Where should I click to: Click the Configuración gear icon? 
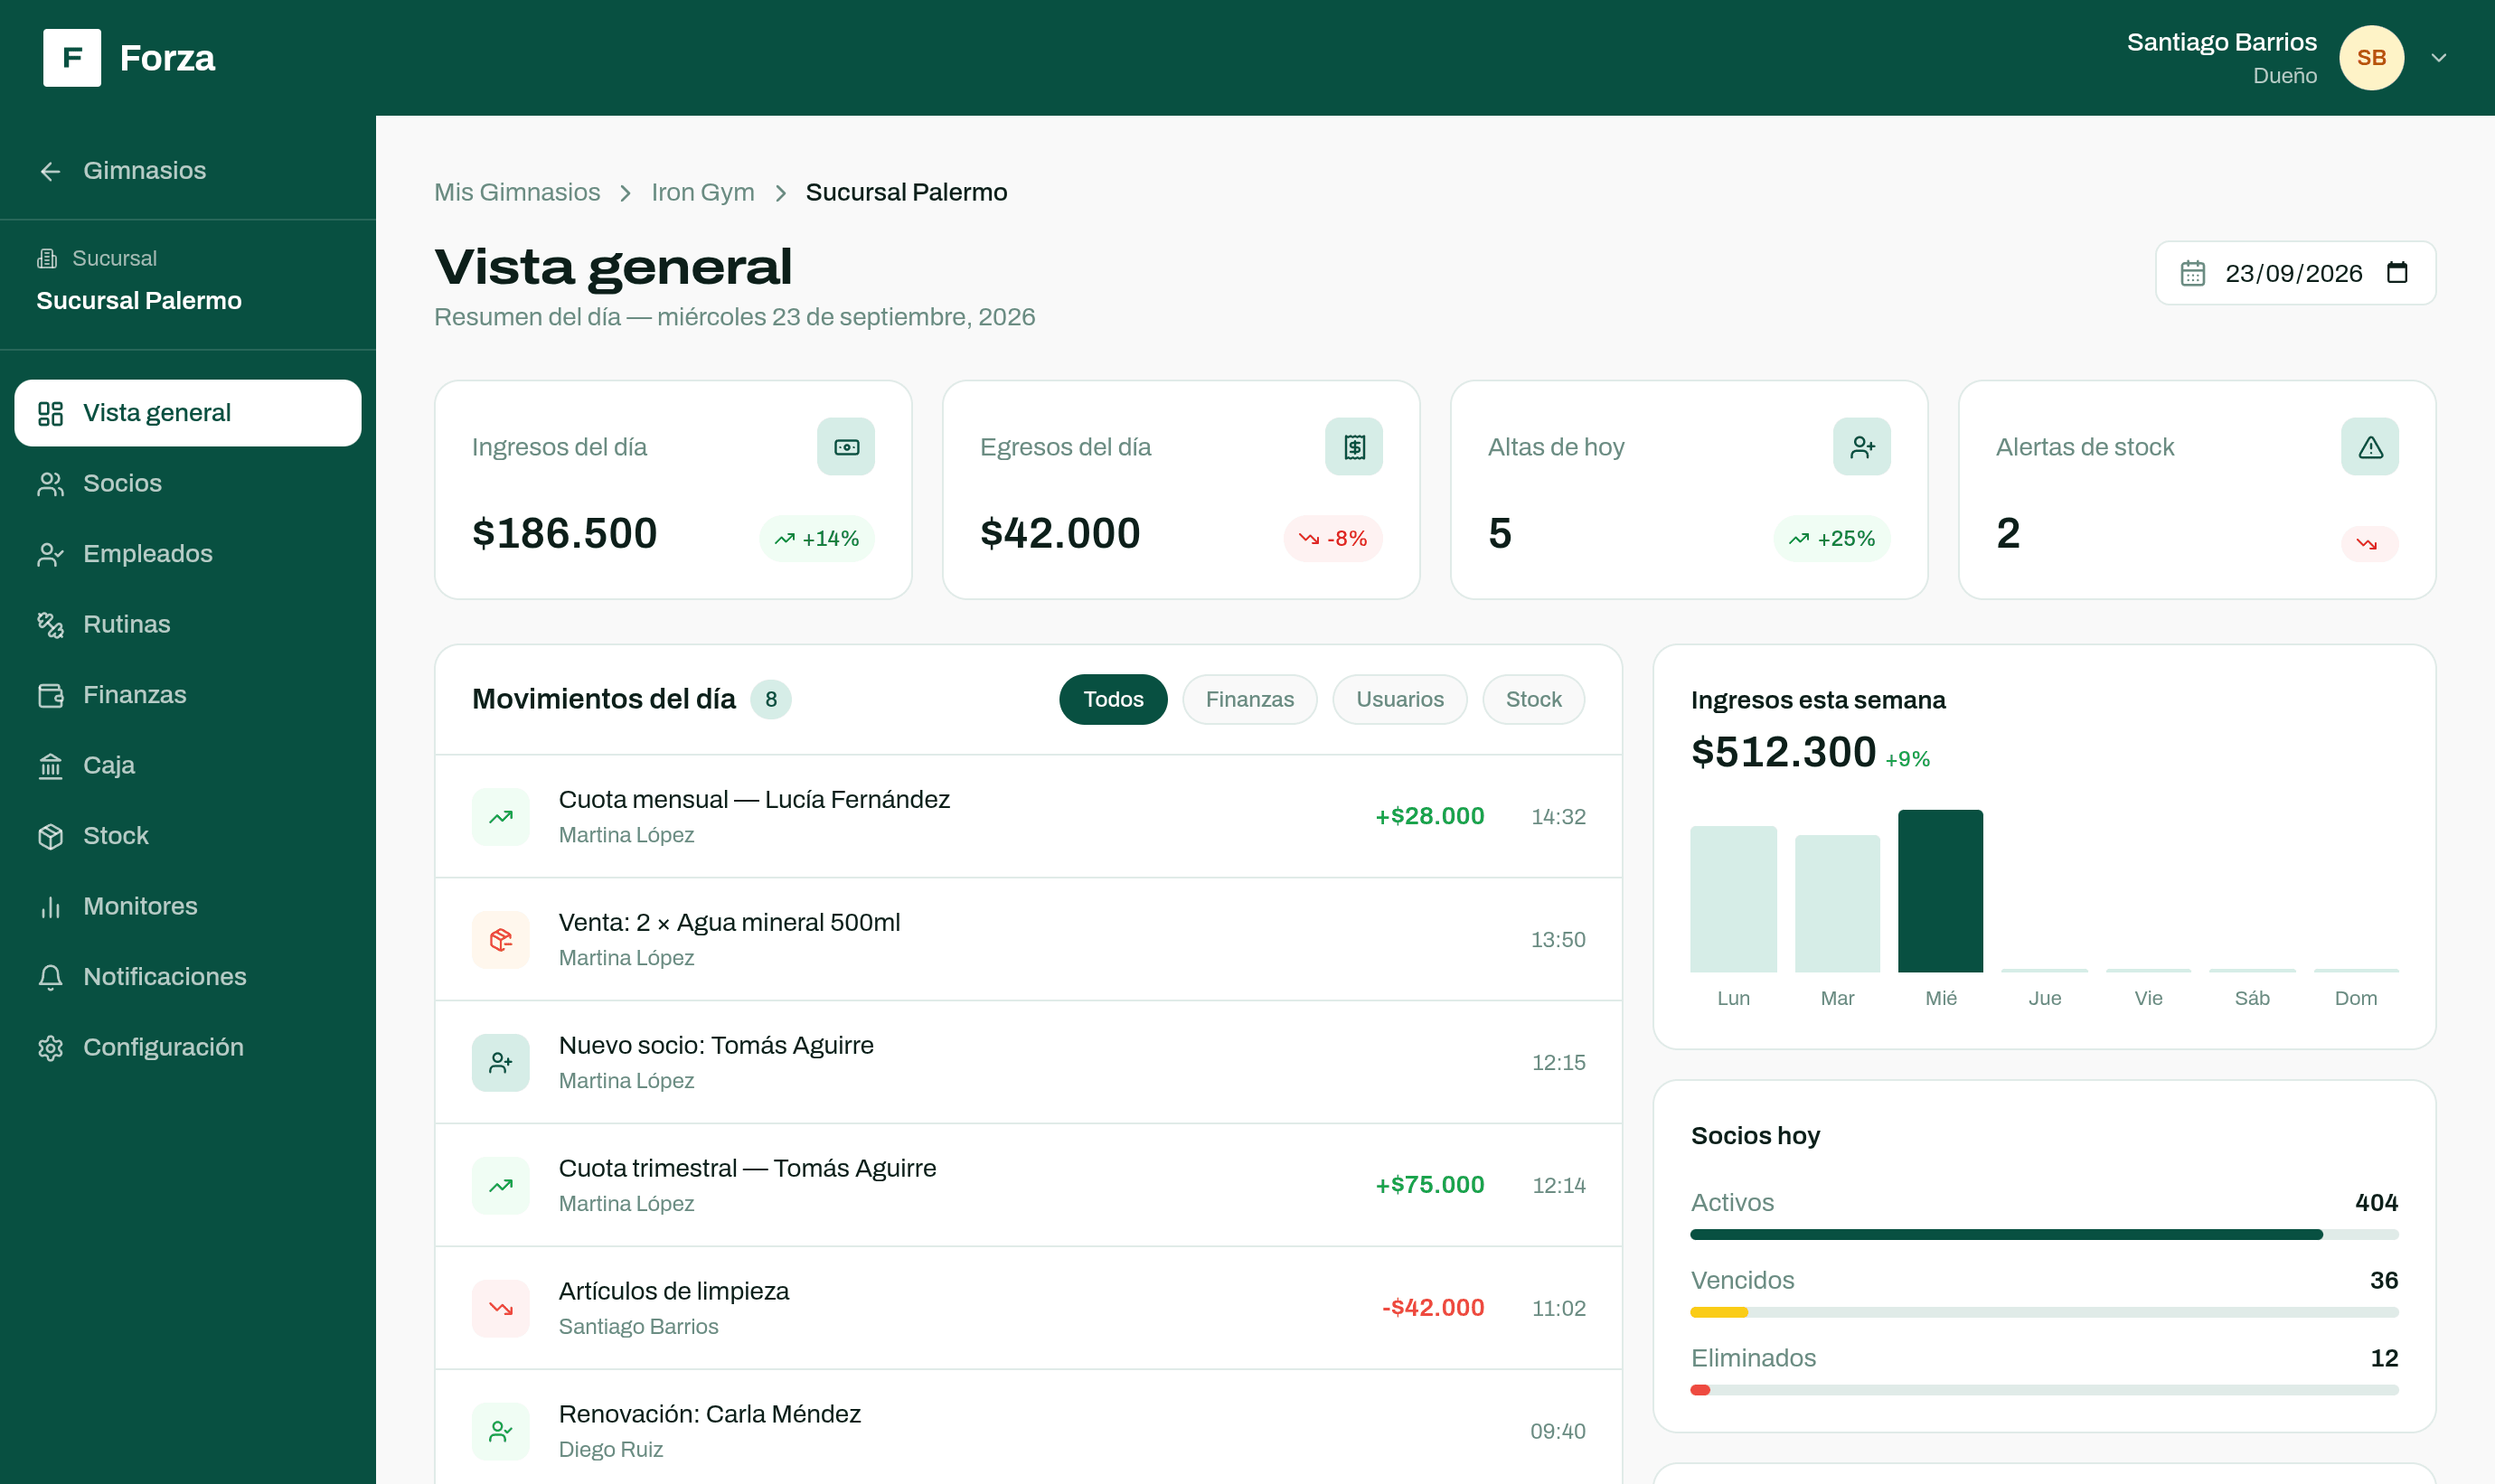coord(50,1048)
